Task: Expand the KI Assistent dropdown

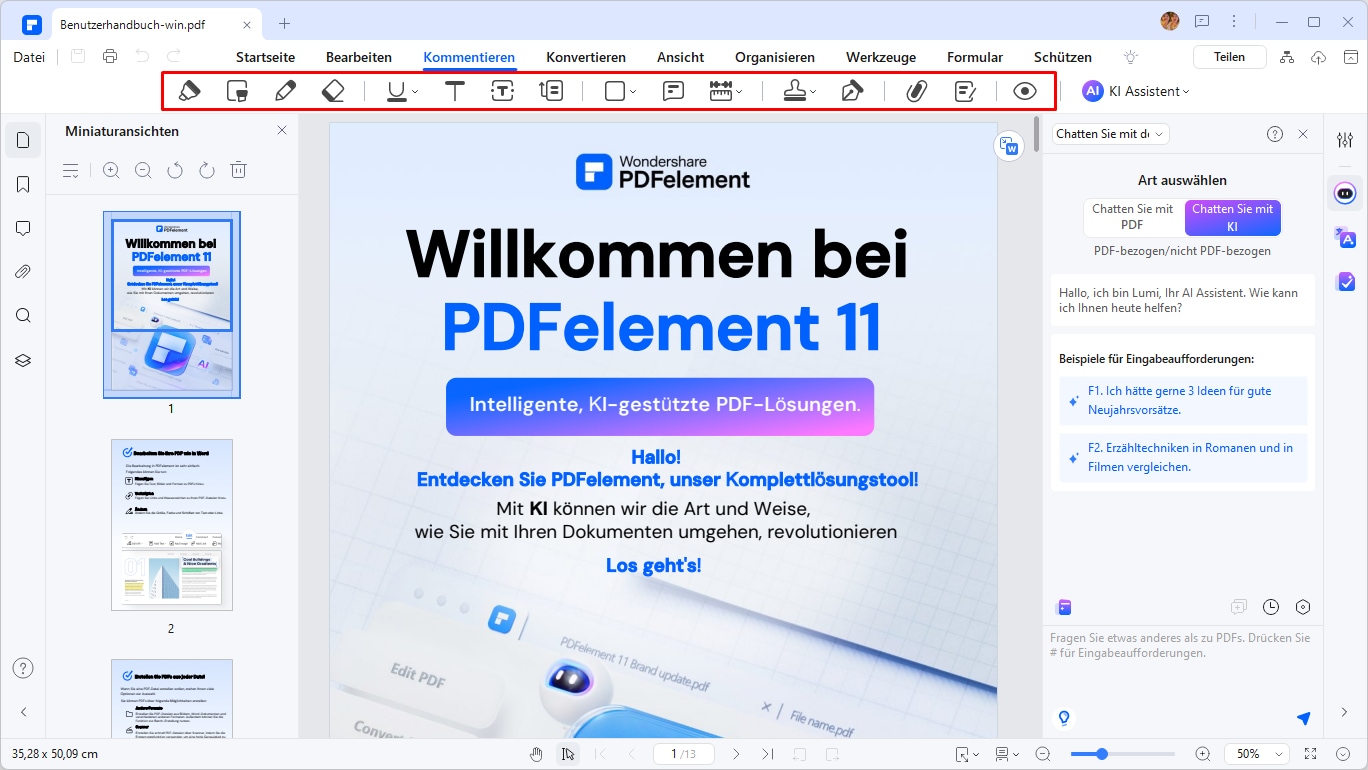Action: click(1186, 92)
